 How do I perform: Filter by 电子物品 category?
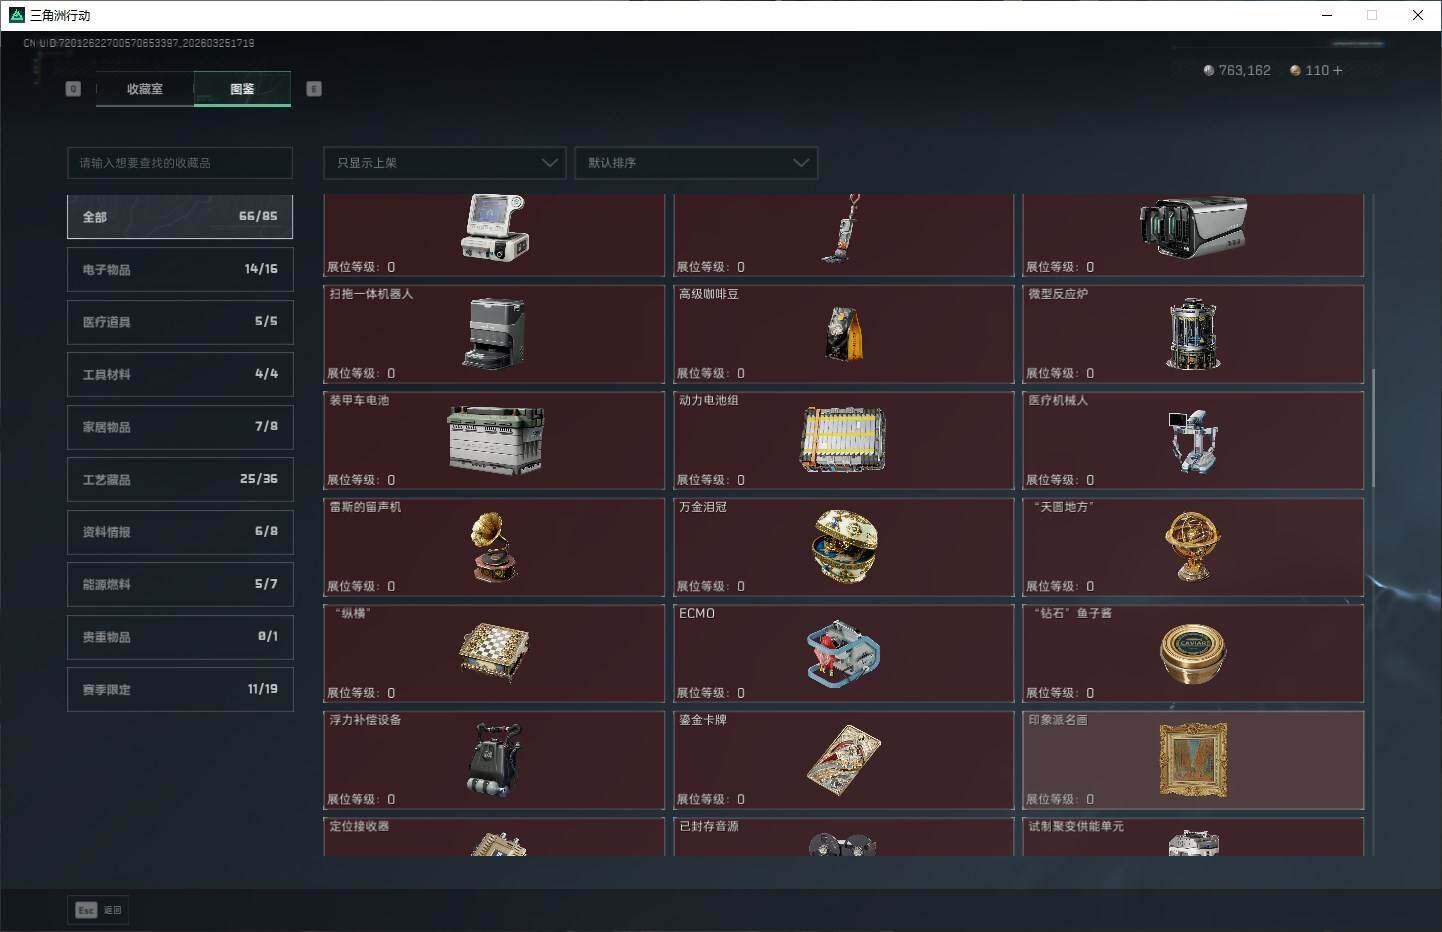pyautogui.click(x=180, y=270)
